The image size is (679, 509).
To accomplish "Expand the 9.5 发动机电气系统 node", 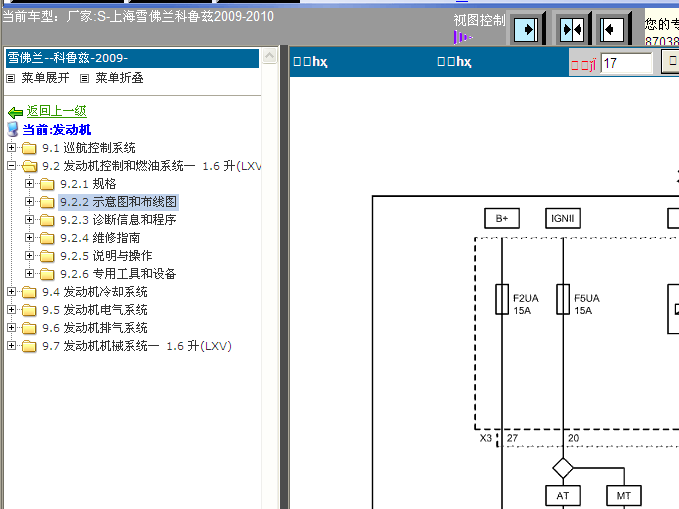I will [12, 310].
